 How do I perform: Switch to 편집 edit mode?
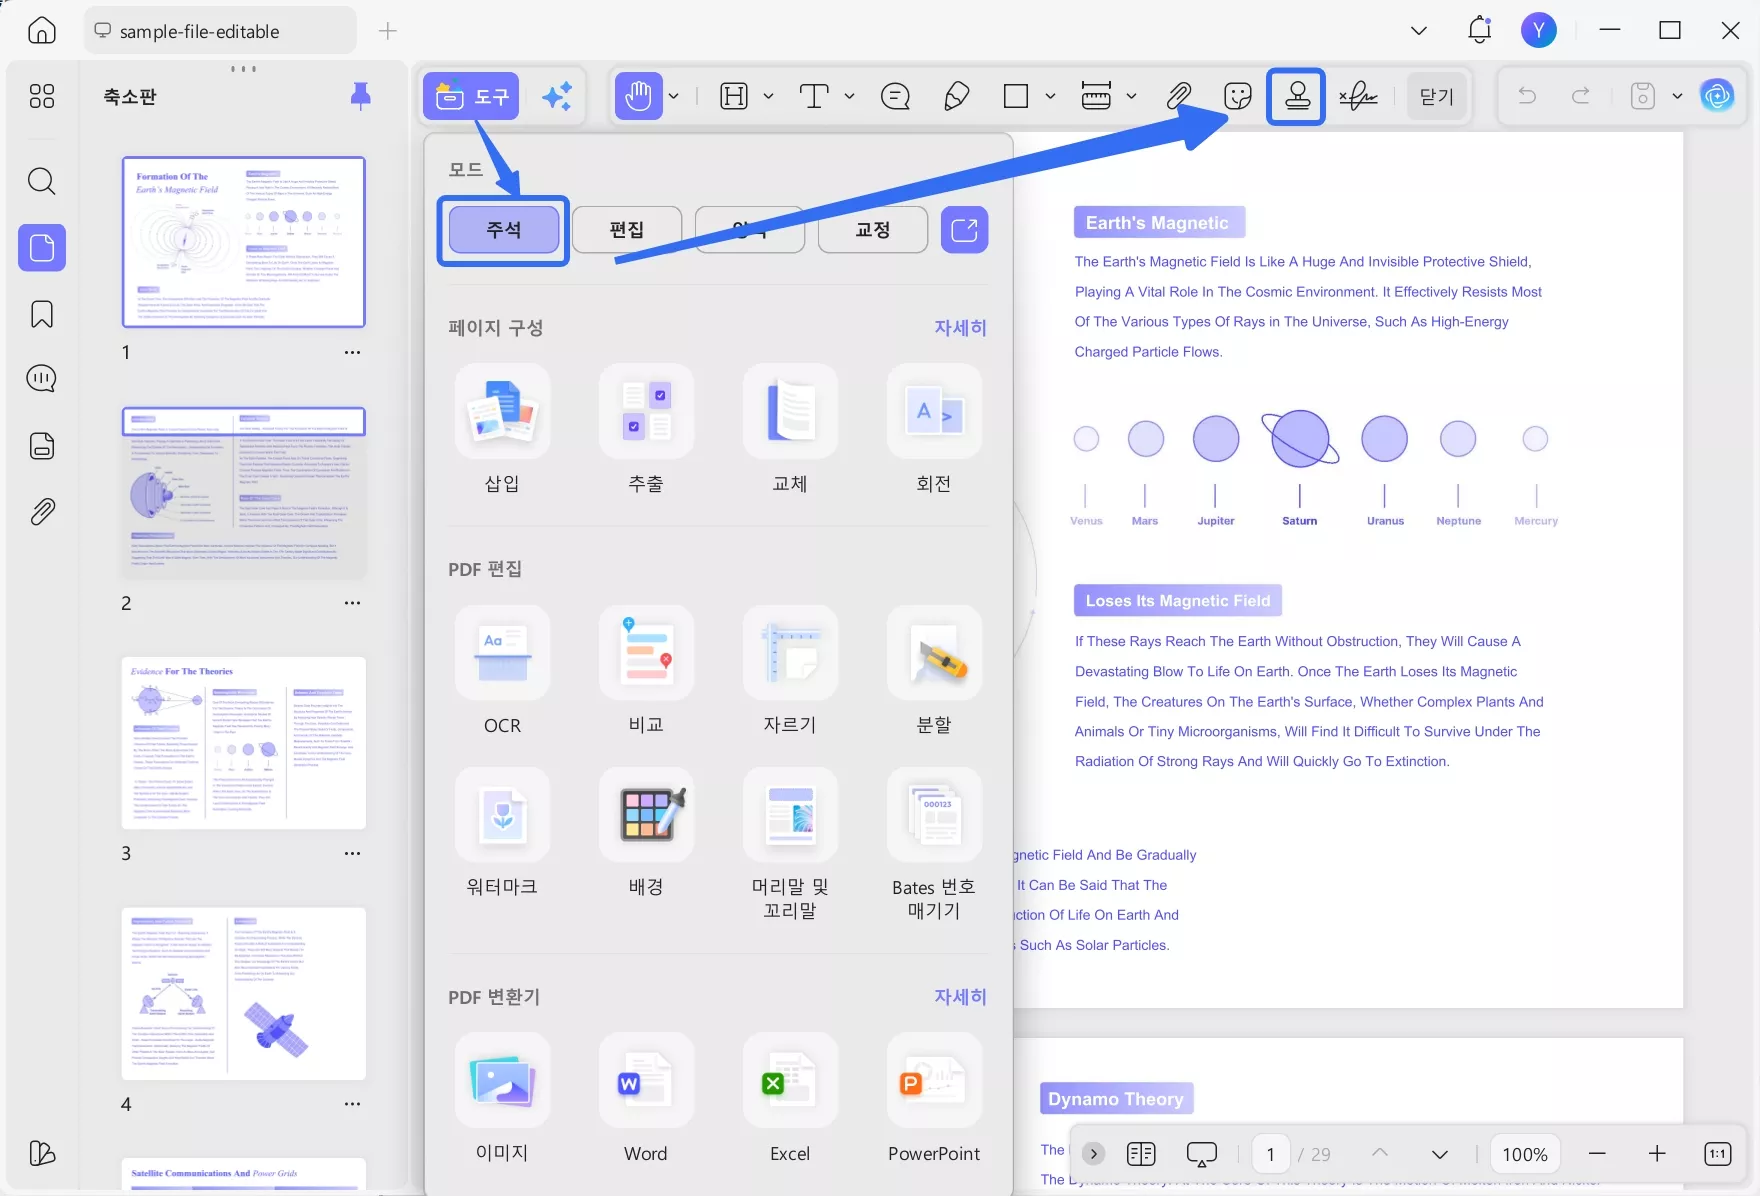click(627, 230)
